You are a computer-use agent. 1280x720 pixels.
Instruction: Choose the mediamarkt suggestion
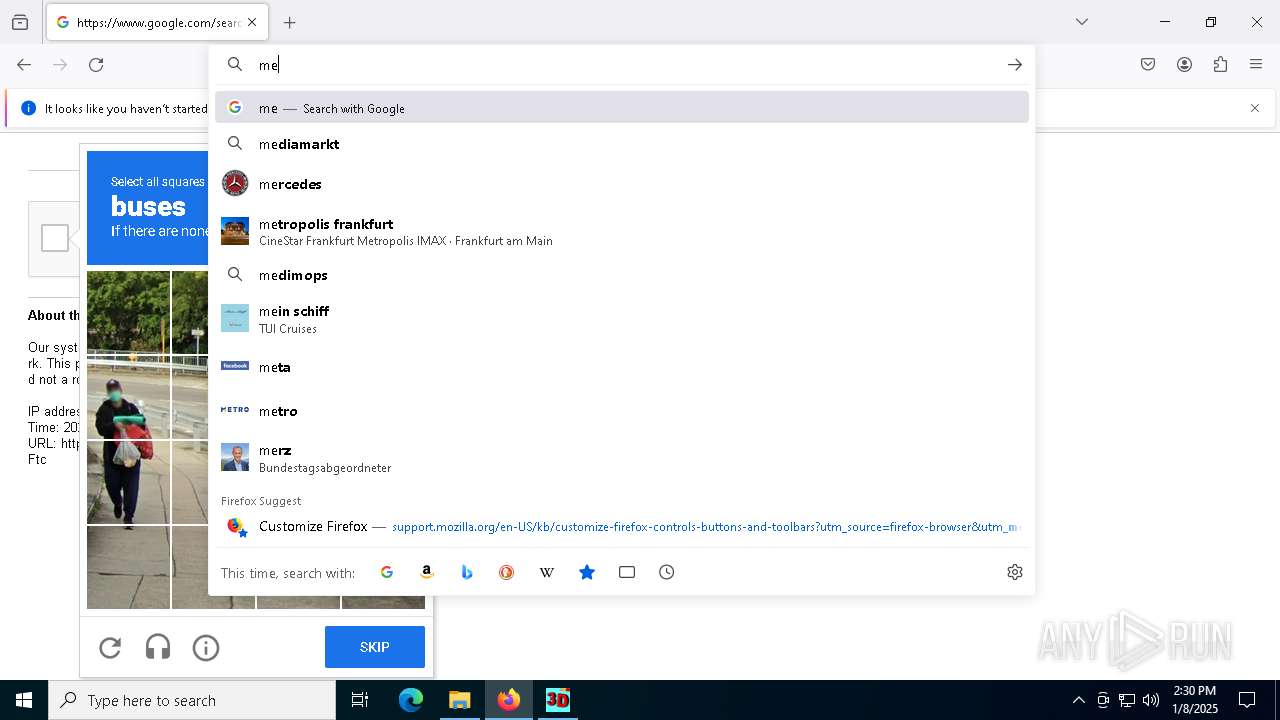(622, 144)
